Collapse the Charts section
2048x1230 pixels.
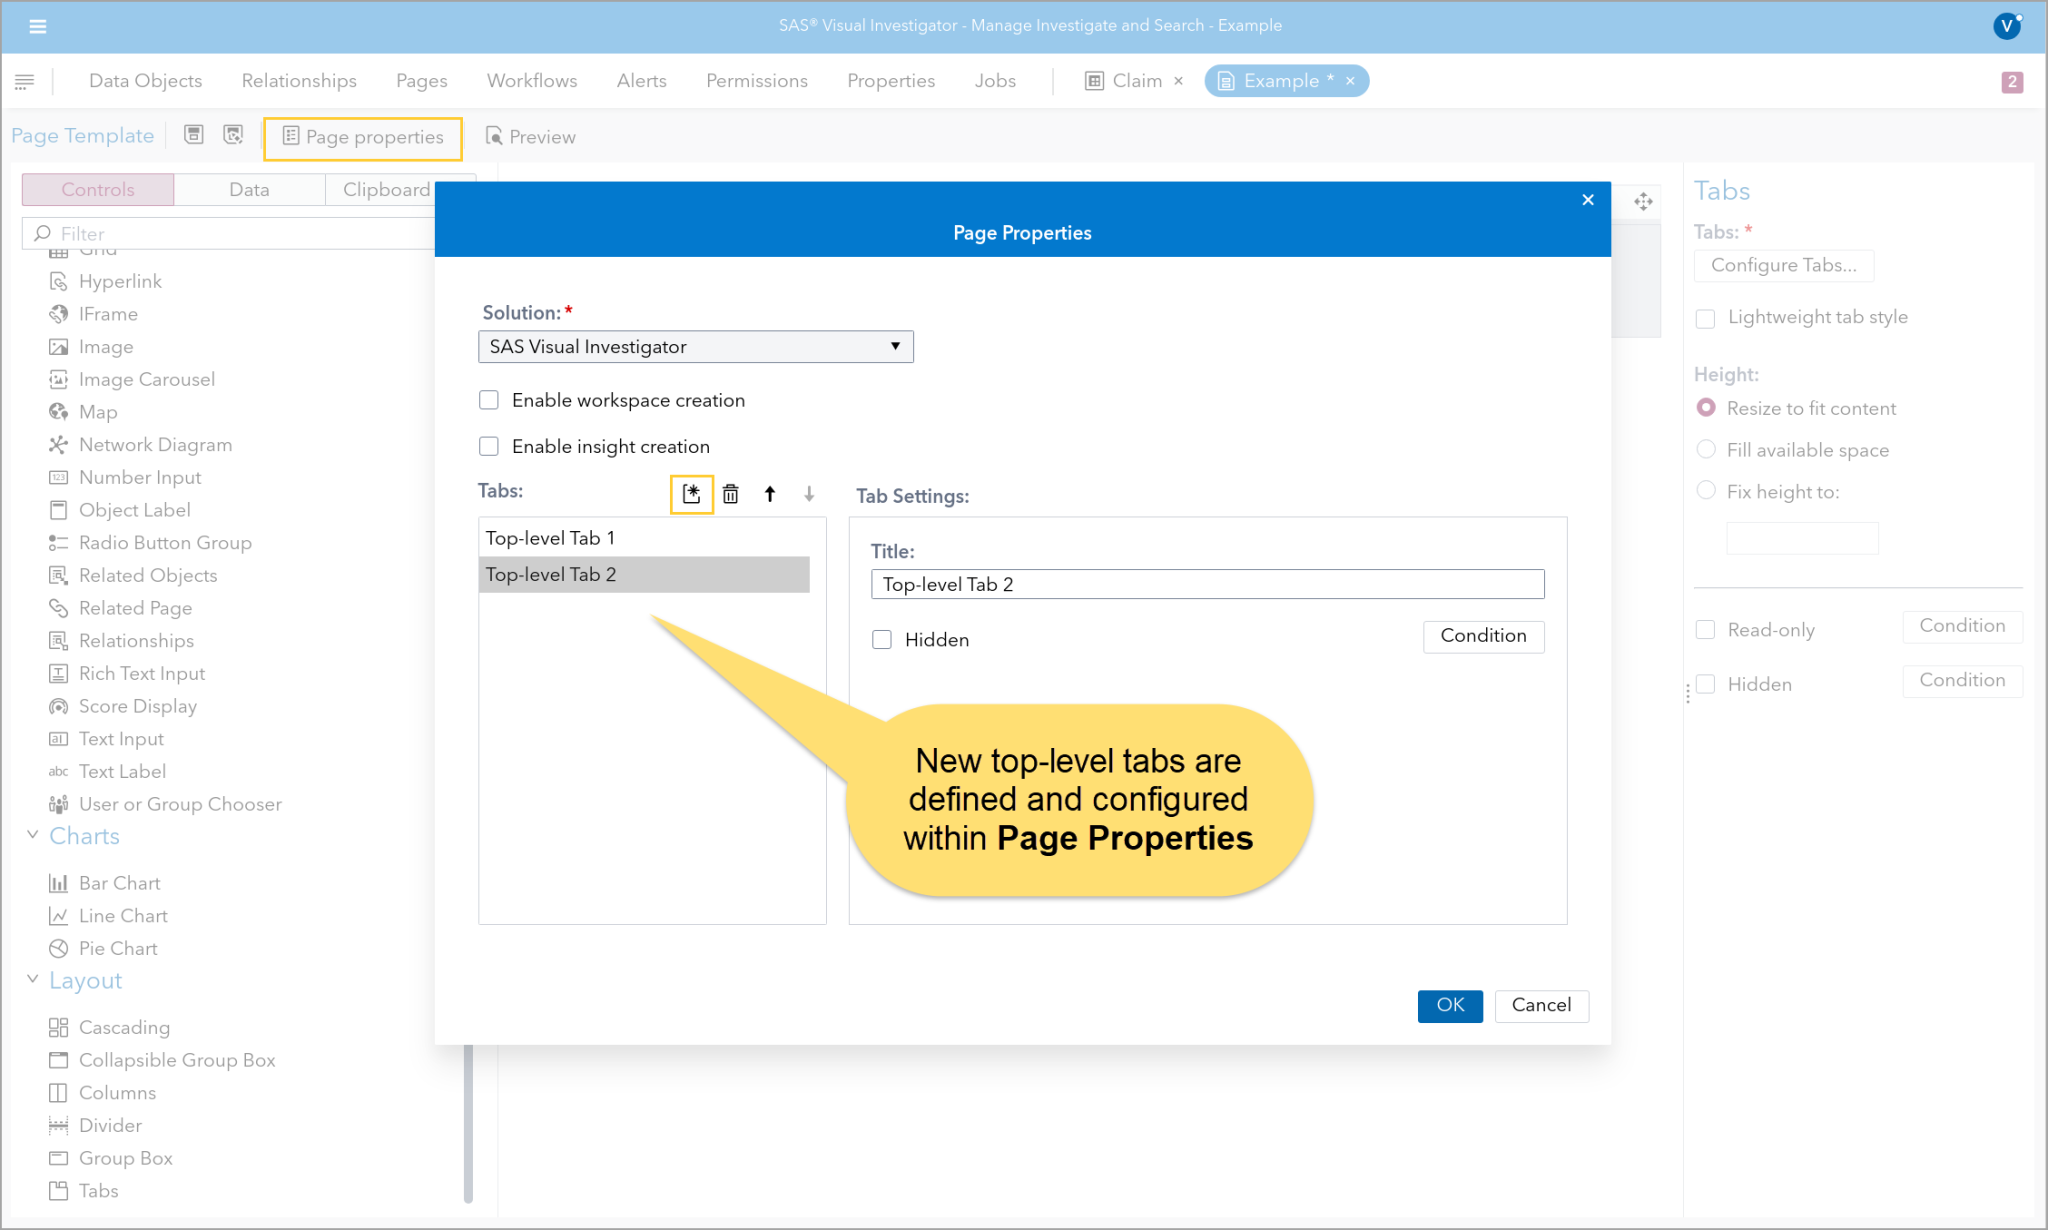click(x=33, y=835)
